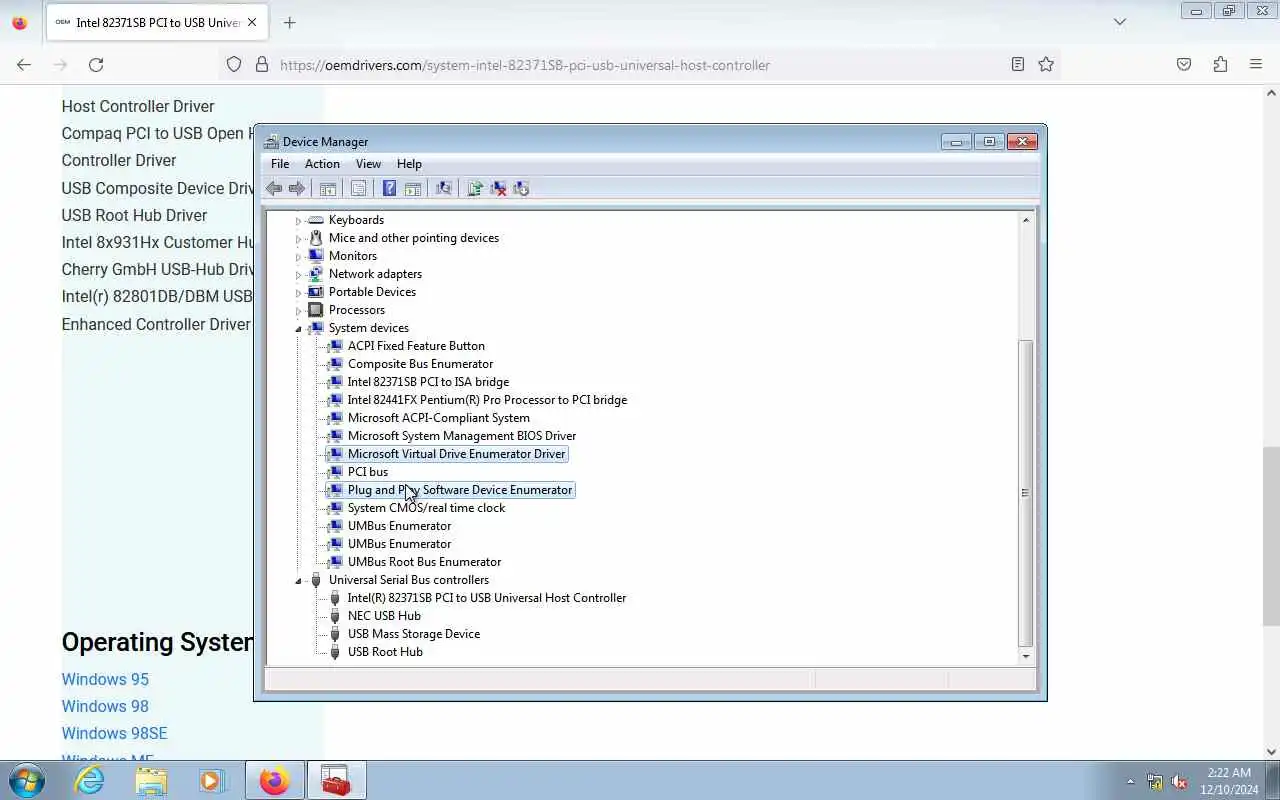Click the date and time in taskbar
Screen dimensions: 1280x800
pyautogui.click(x=1229, y=781)
